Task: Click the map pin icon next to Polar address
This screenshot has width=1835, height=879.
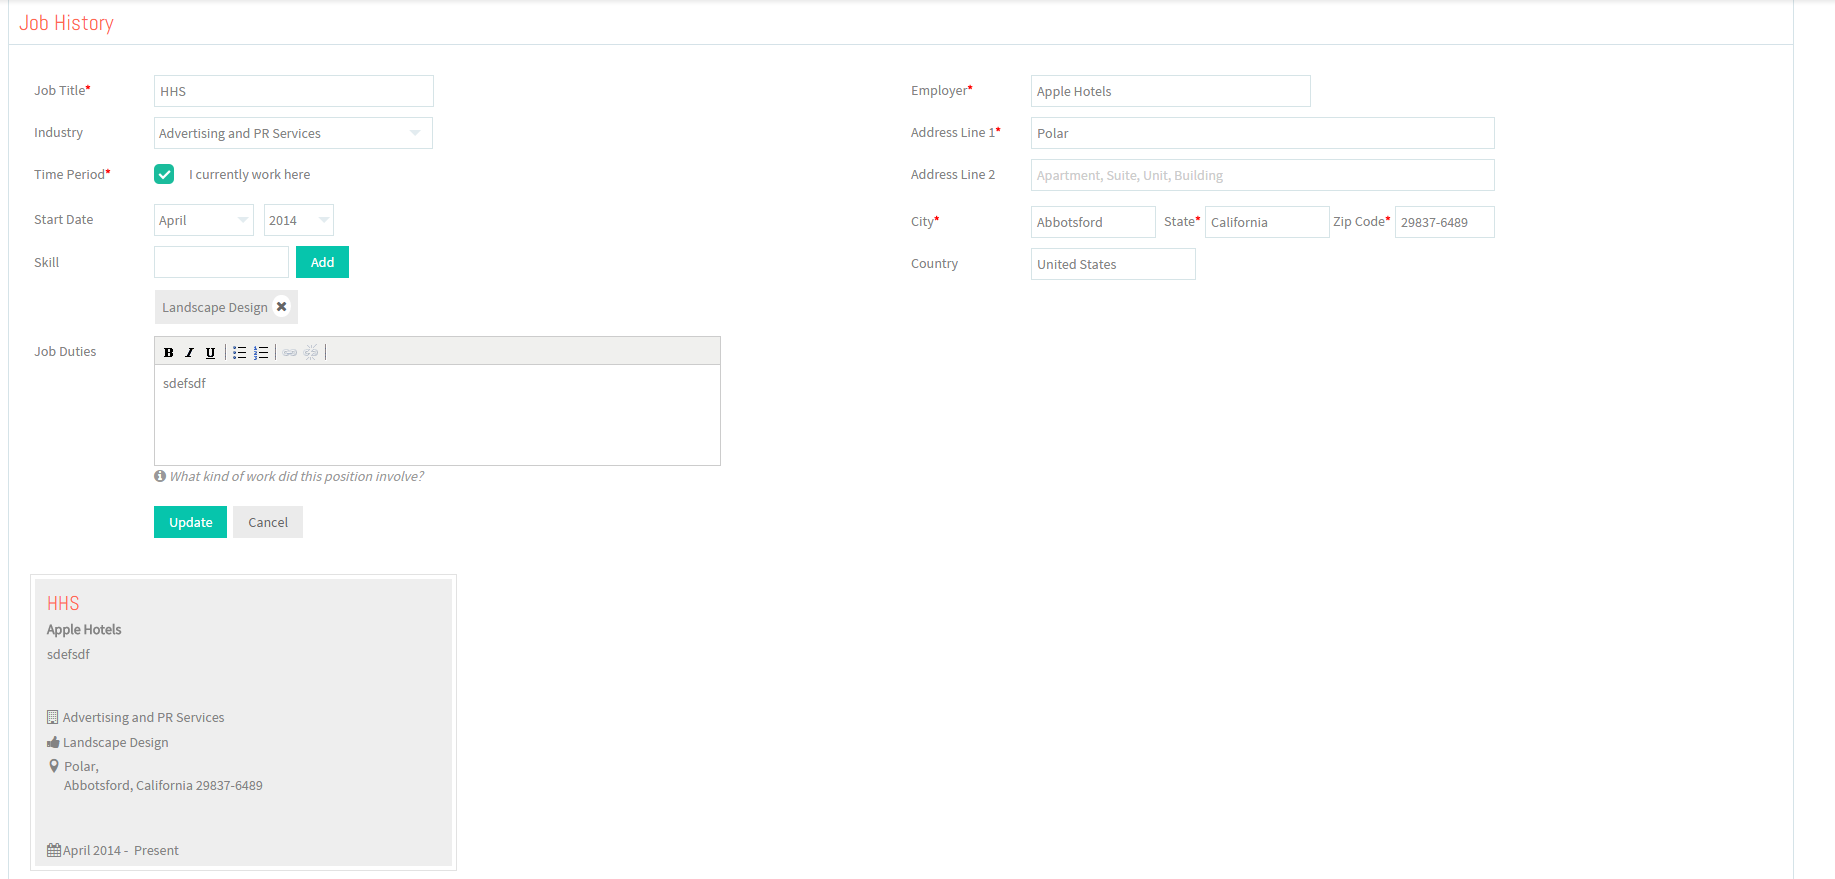Action: tap(54, 766)
